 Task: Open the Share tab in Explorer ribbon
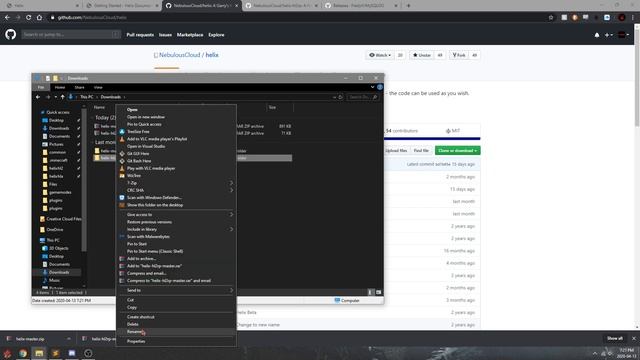point(79,87)
